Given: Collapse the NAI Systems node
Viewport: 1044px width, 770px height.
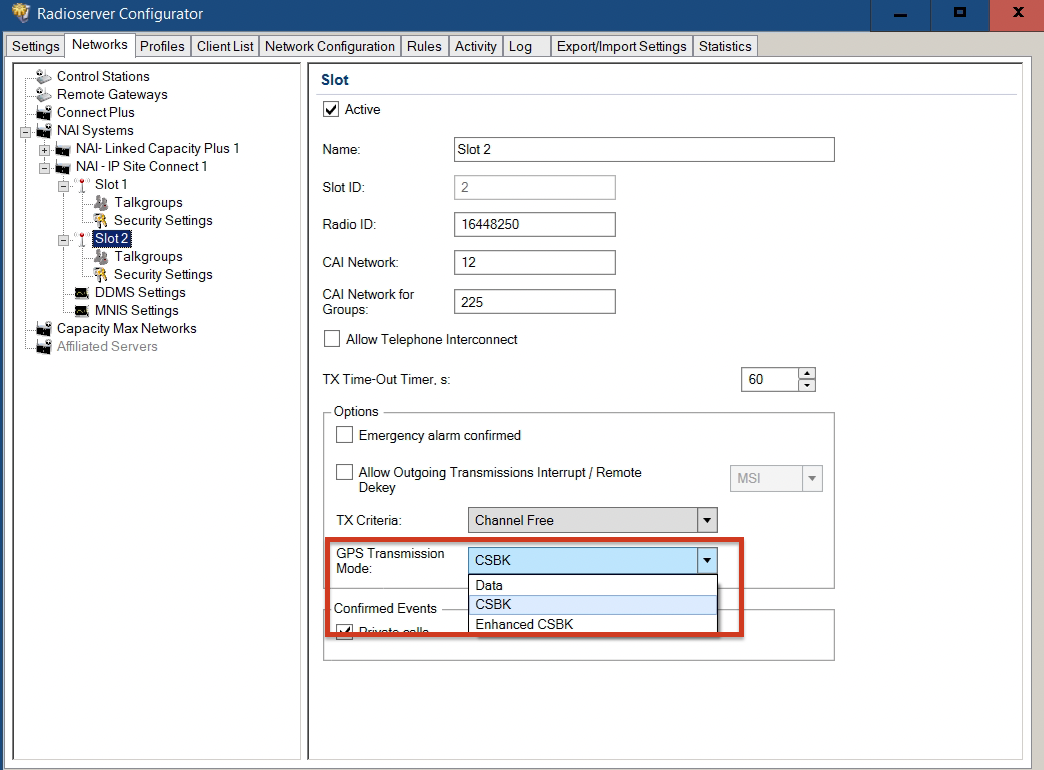Looking at the screenshot, I should click(x=25, y=132).
